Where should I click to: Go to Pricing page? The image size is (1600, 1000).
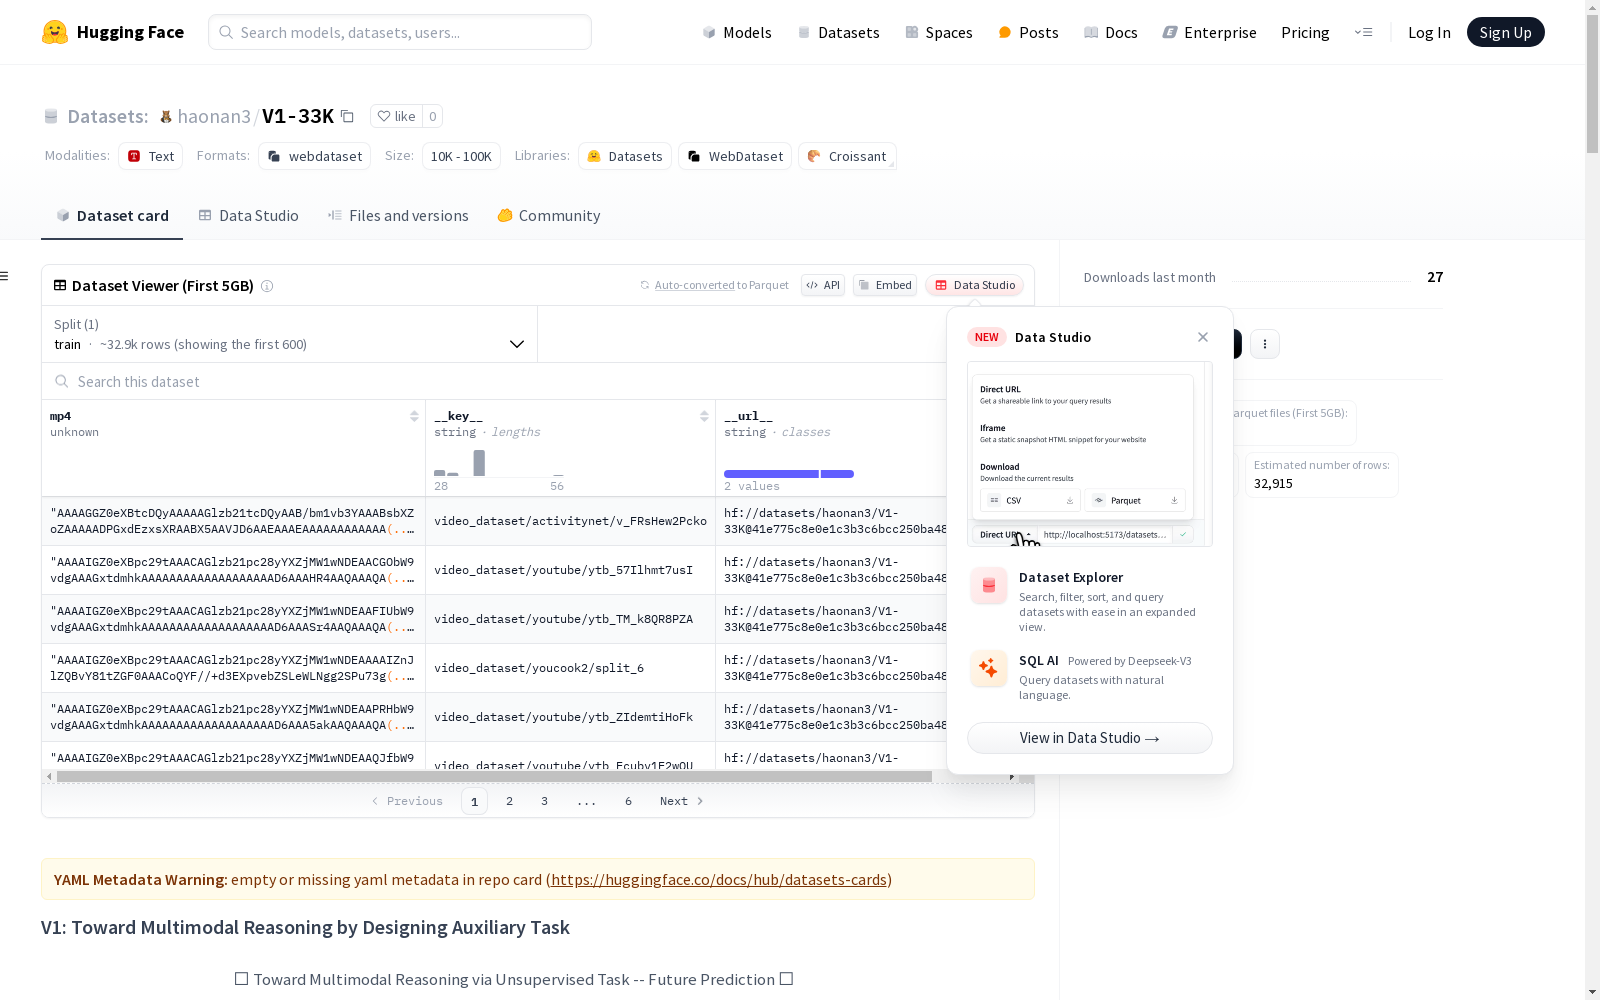1305,32
